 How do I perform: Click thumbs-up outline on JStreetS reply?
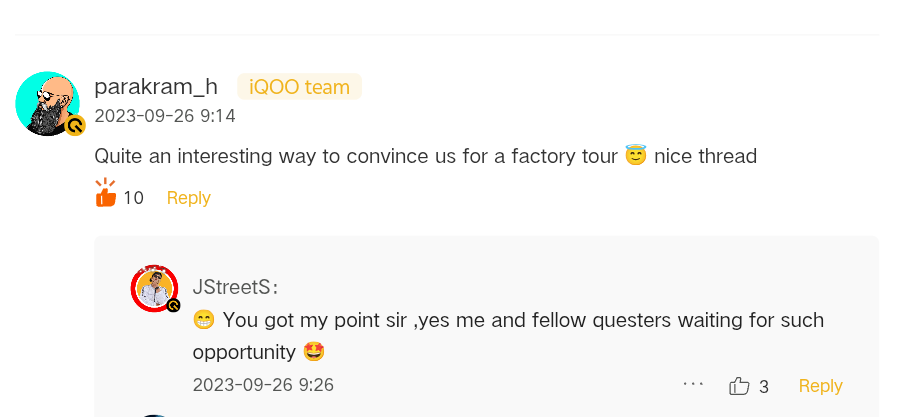(x=739, y=386)
